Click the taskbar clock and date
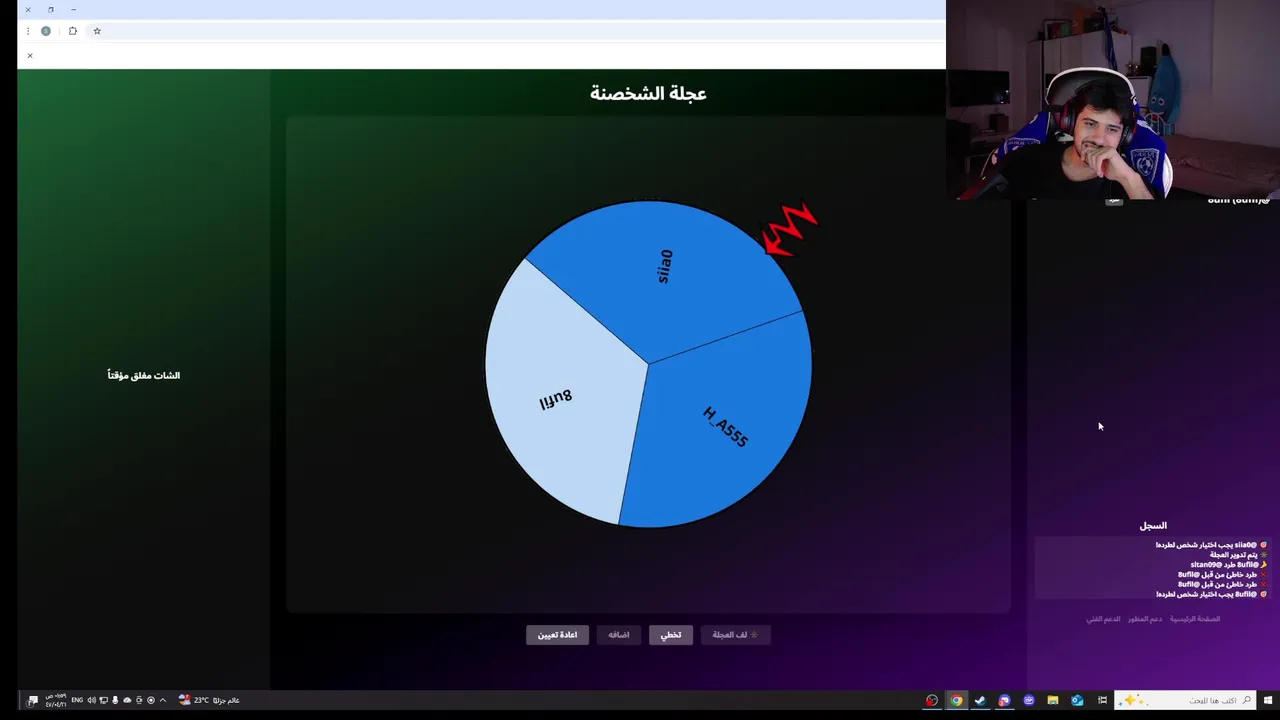1280x720 pixels. tap(56, 700)
